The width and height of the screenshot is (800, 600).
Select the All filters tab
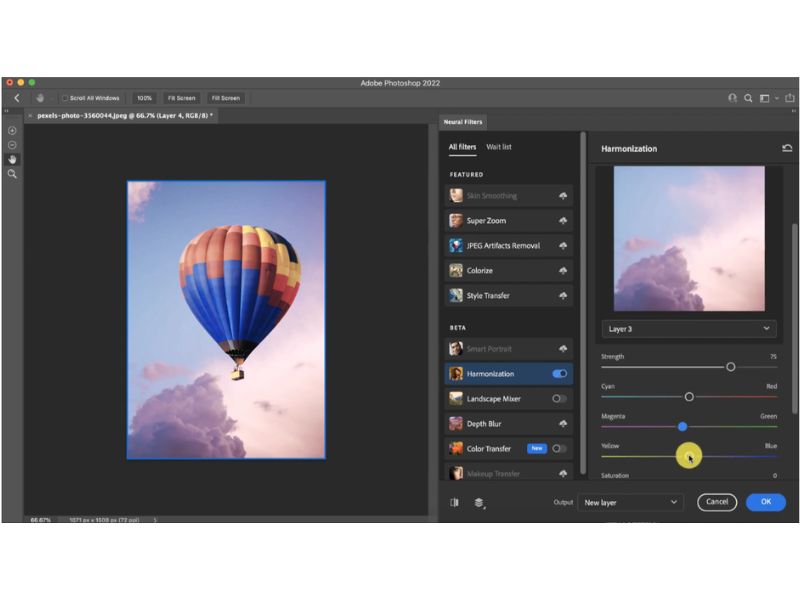click(461, 147)
